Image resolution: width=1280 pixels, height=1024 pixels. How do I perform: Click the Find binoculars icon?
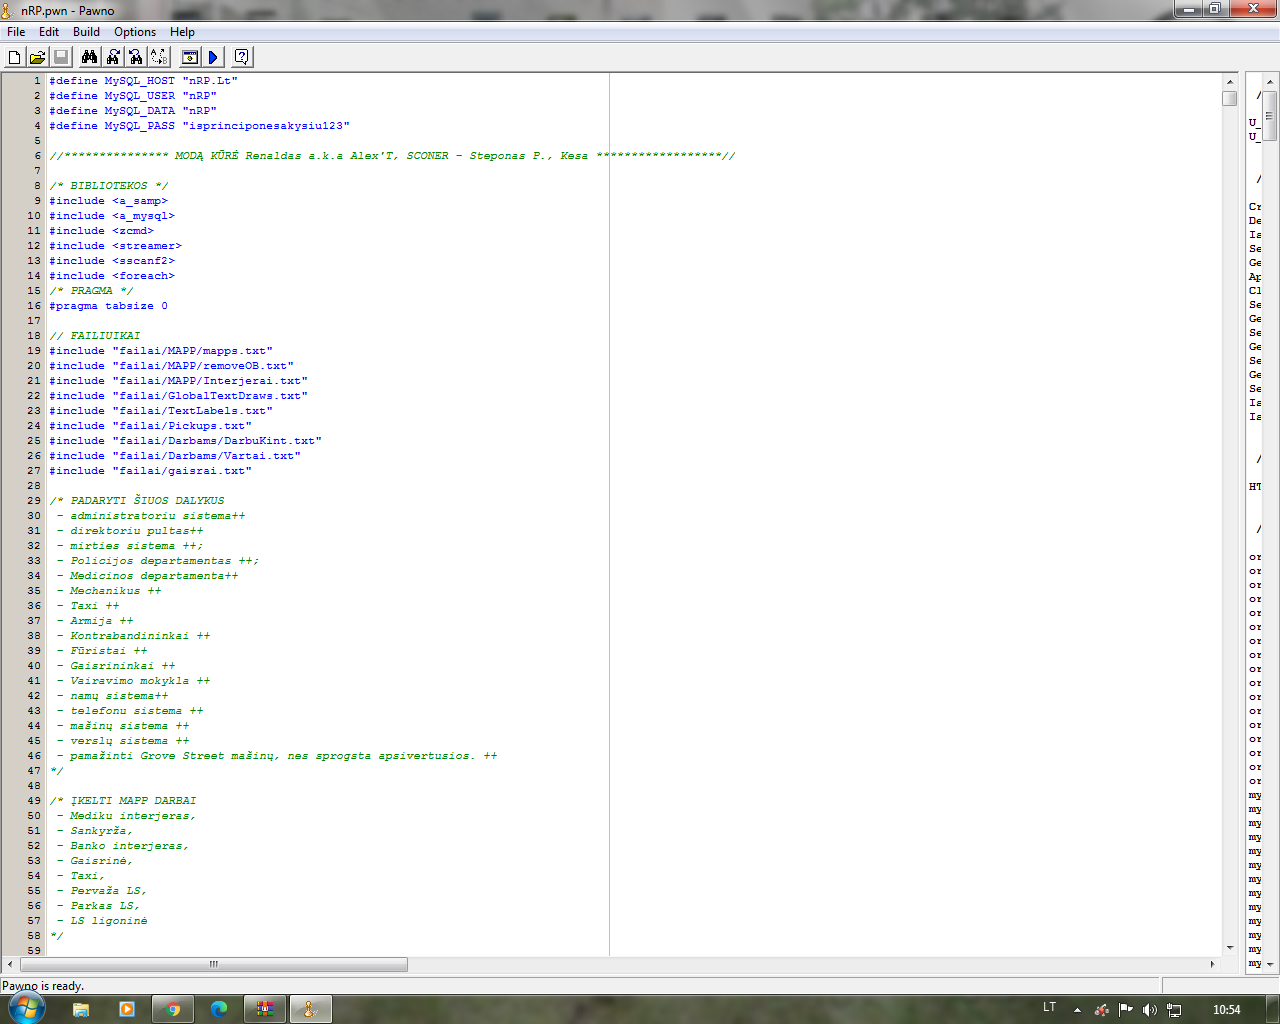tap(89, 57)
